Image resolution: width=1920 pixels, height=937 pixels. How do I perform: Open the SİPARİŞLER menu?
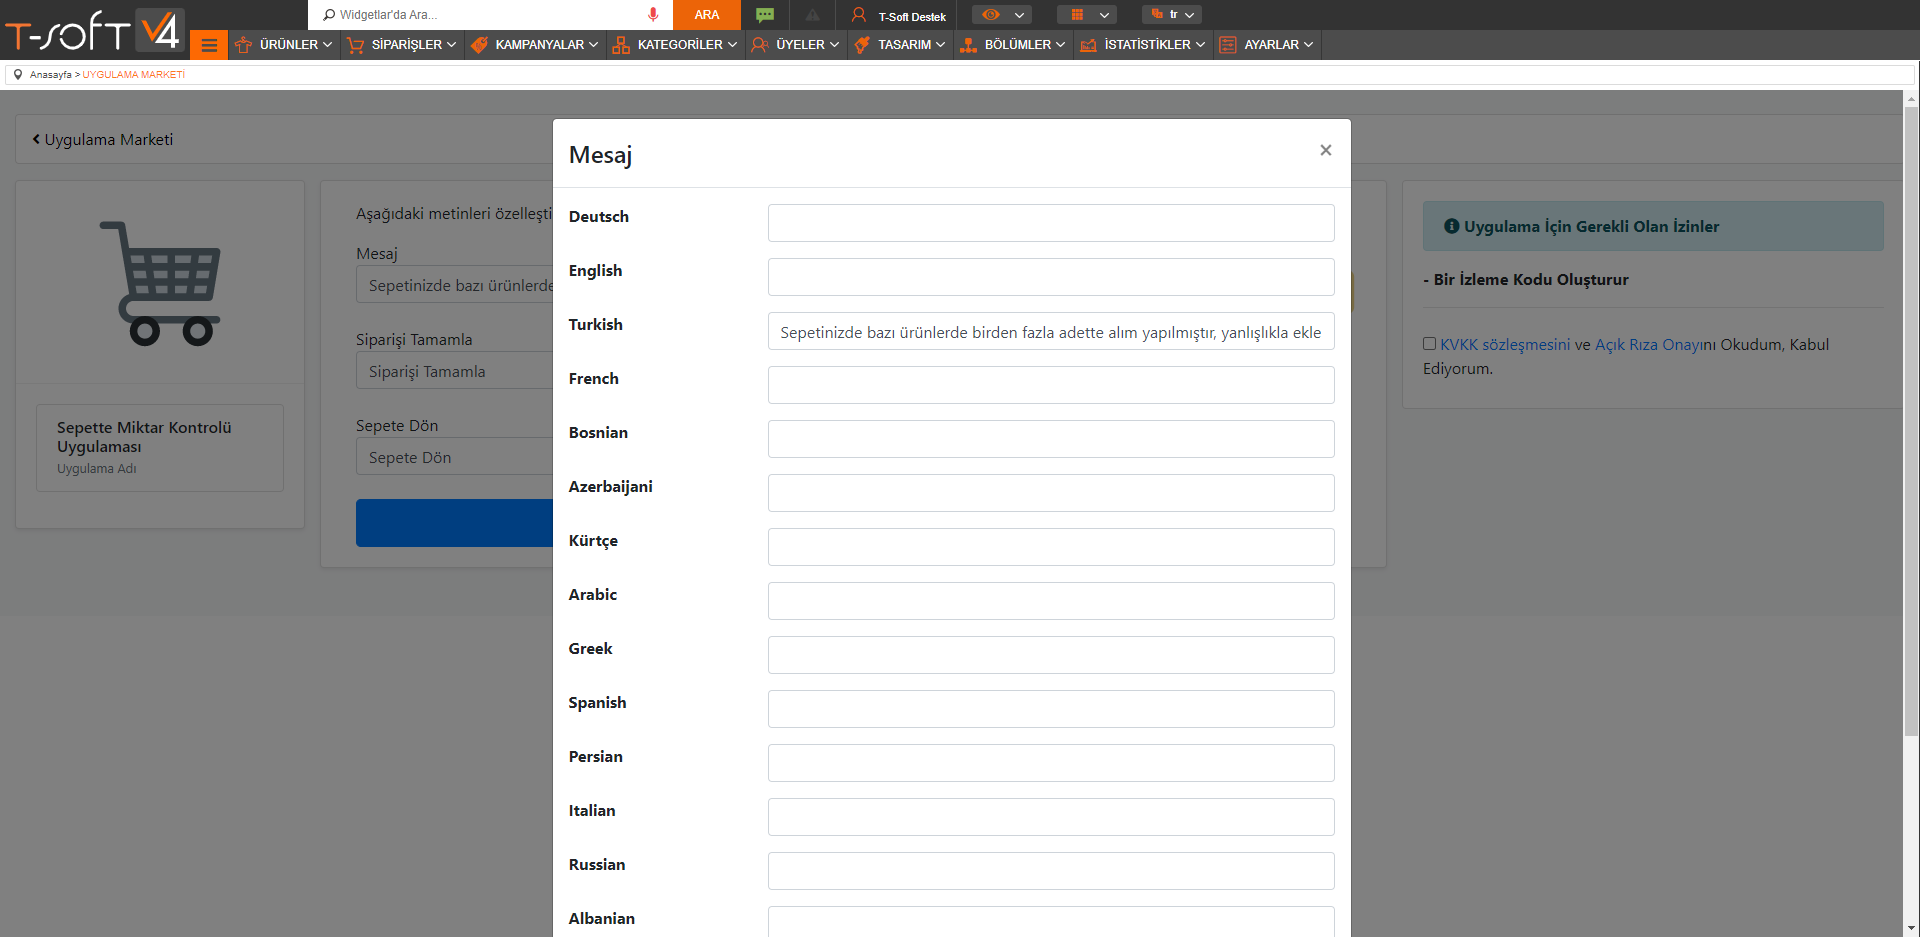[402, 45]
